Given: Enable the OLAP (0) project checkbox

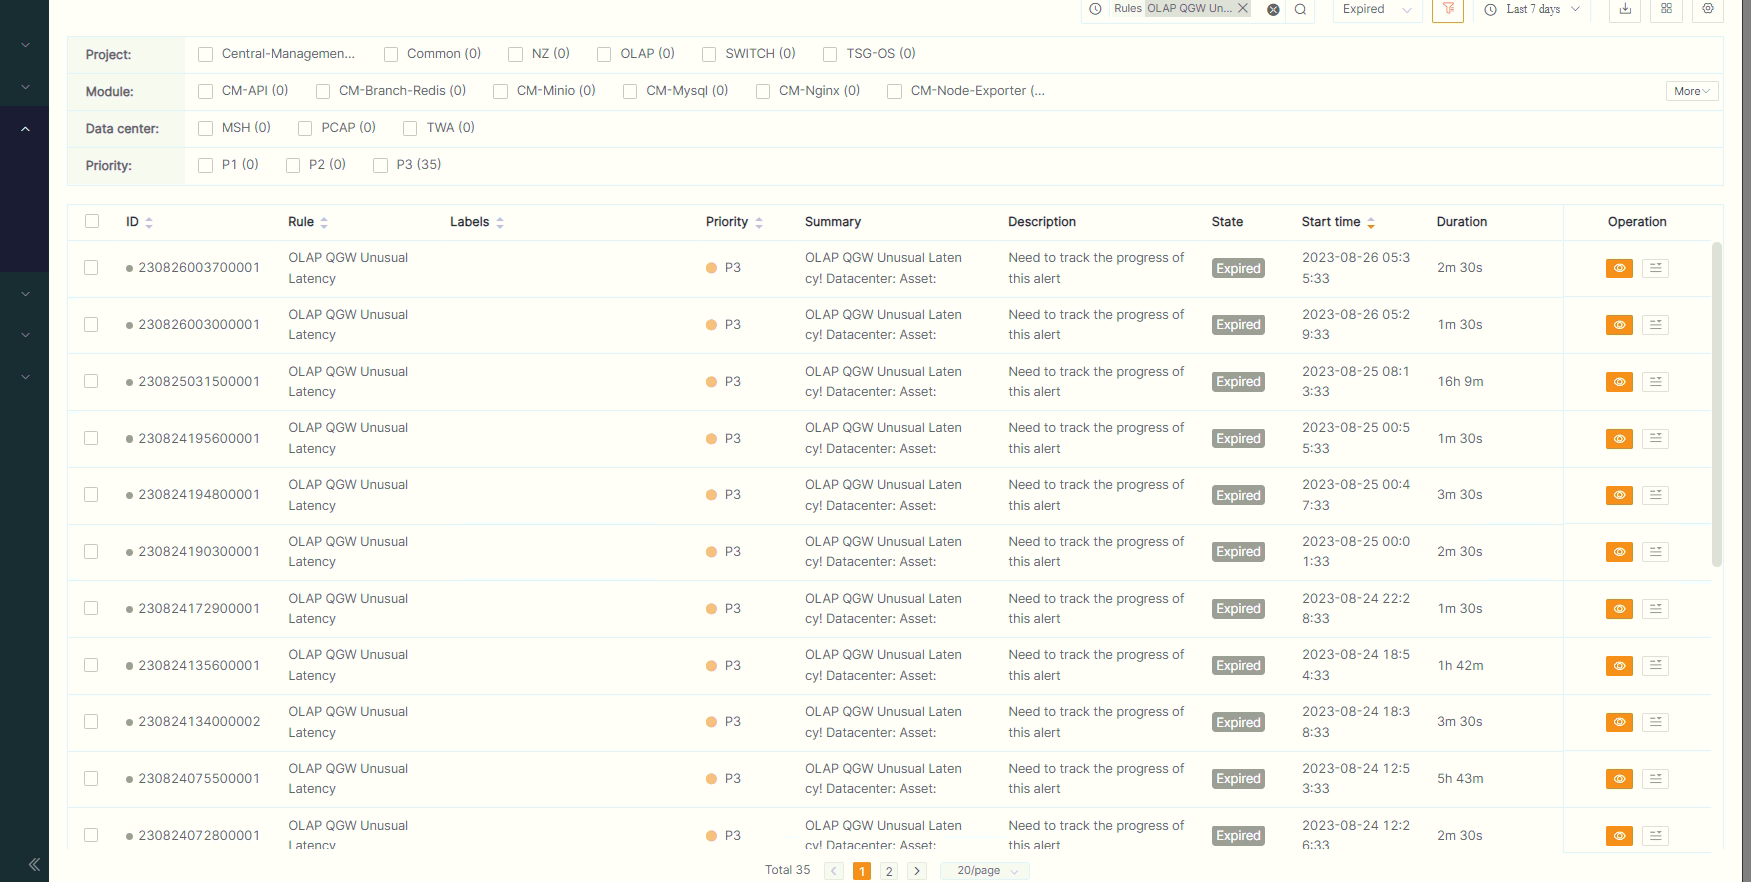Looking at the screenshot, I should [604, 54].
